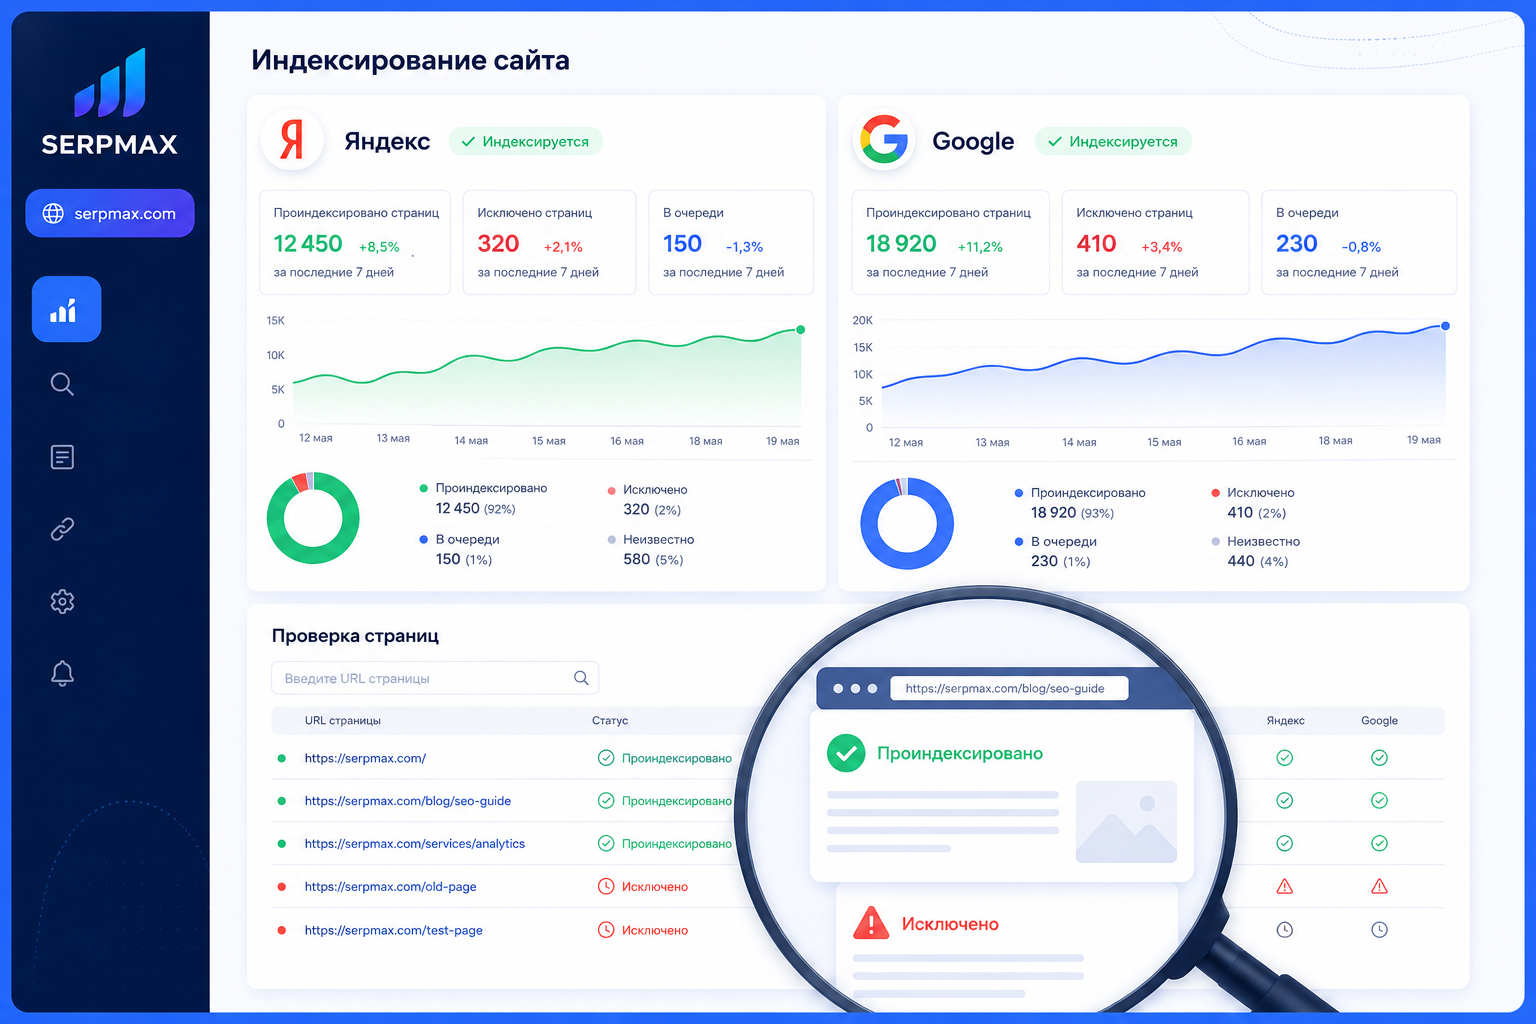Click the Google chart end point on 19 мая
This screenshot has height=1024, width=1536.
point(1445,326)
